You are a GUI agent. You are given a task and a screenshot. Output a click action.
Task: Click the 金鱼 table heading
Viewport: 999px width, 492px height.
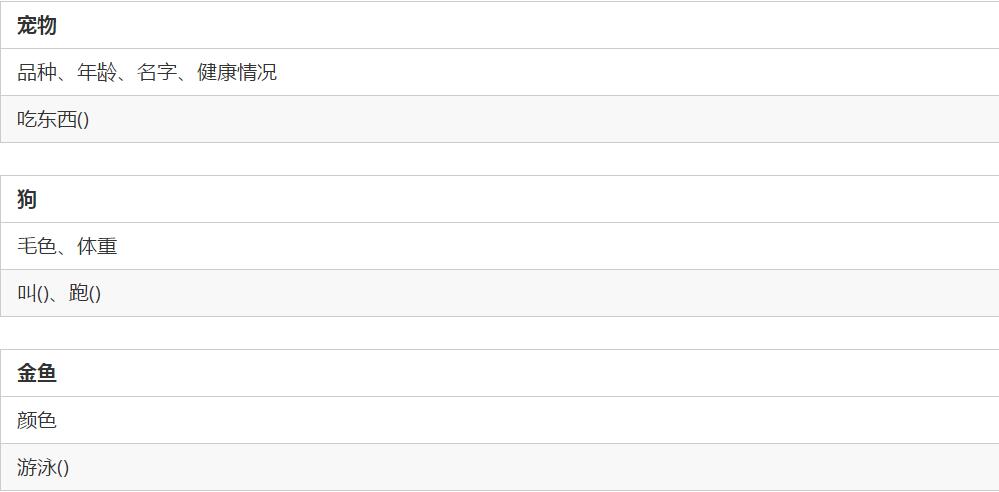(x=37, y=374)
